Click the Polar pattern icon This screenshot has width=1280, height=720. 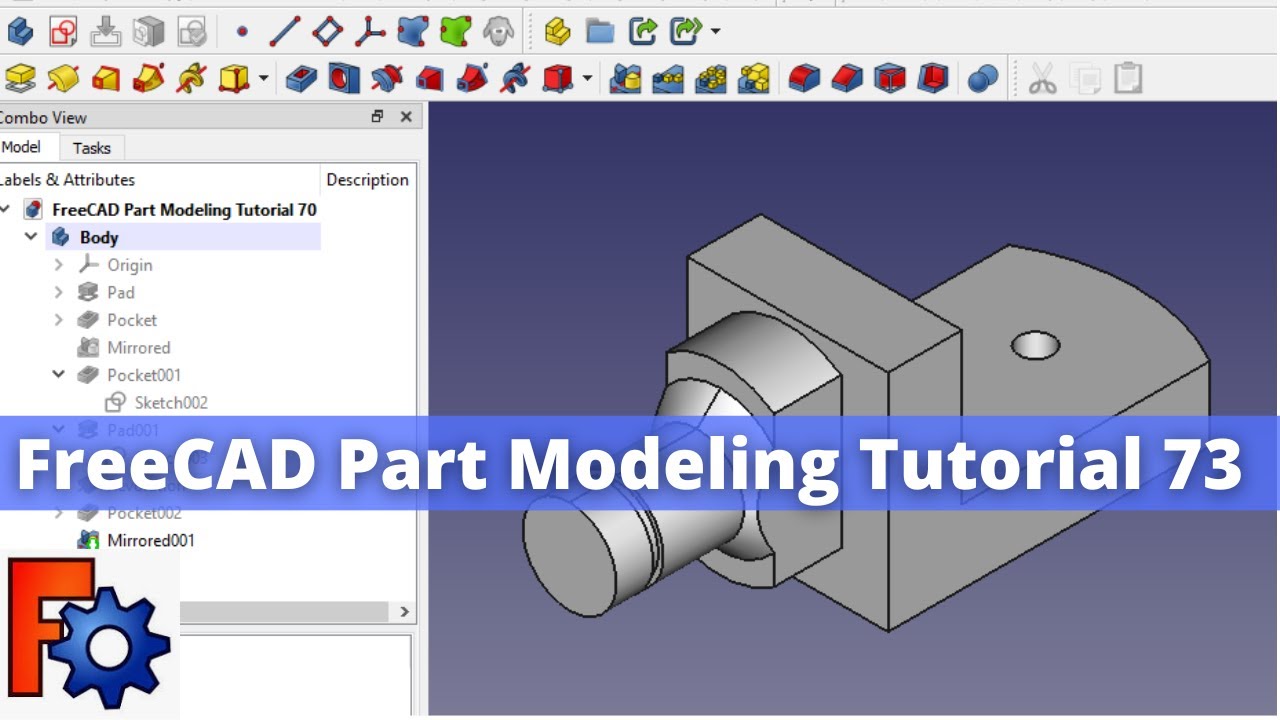[x=711, y=78]
